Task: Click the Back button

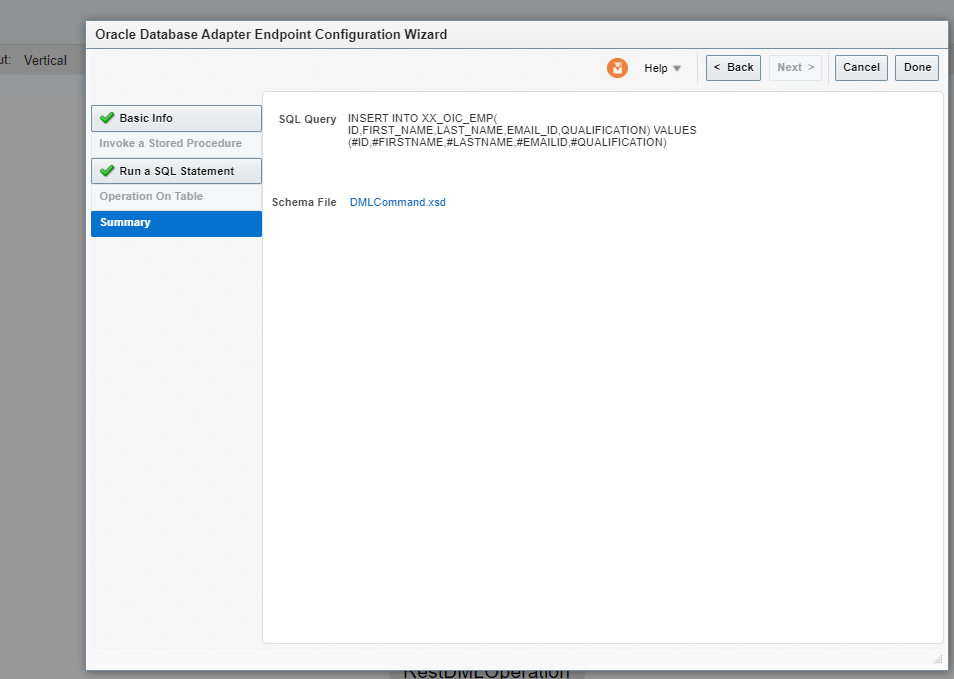Action: click(x=733, y=67)
